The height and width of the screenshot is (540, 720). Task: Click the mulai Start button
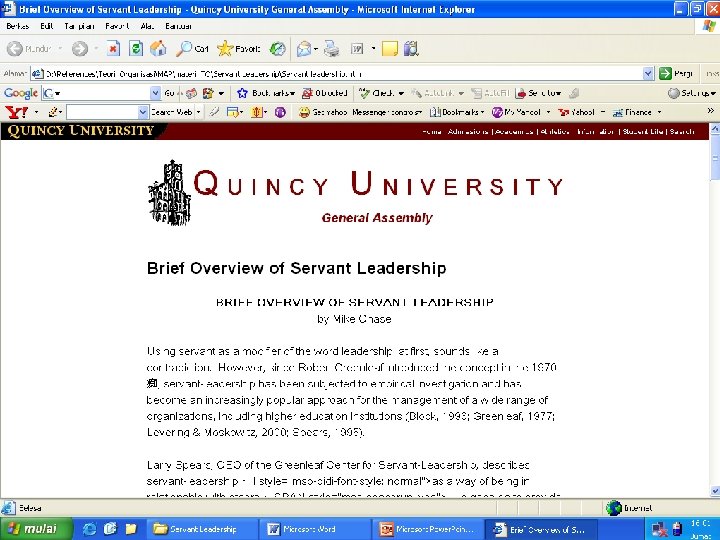point(36,529)
